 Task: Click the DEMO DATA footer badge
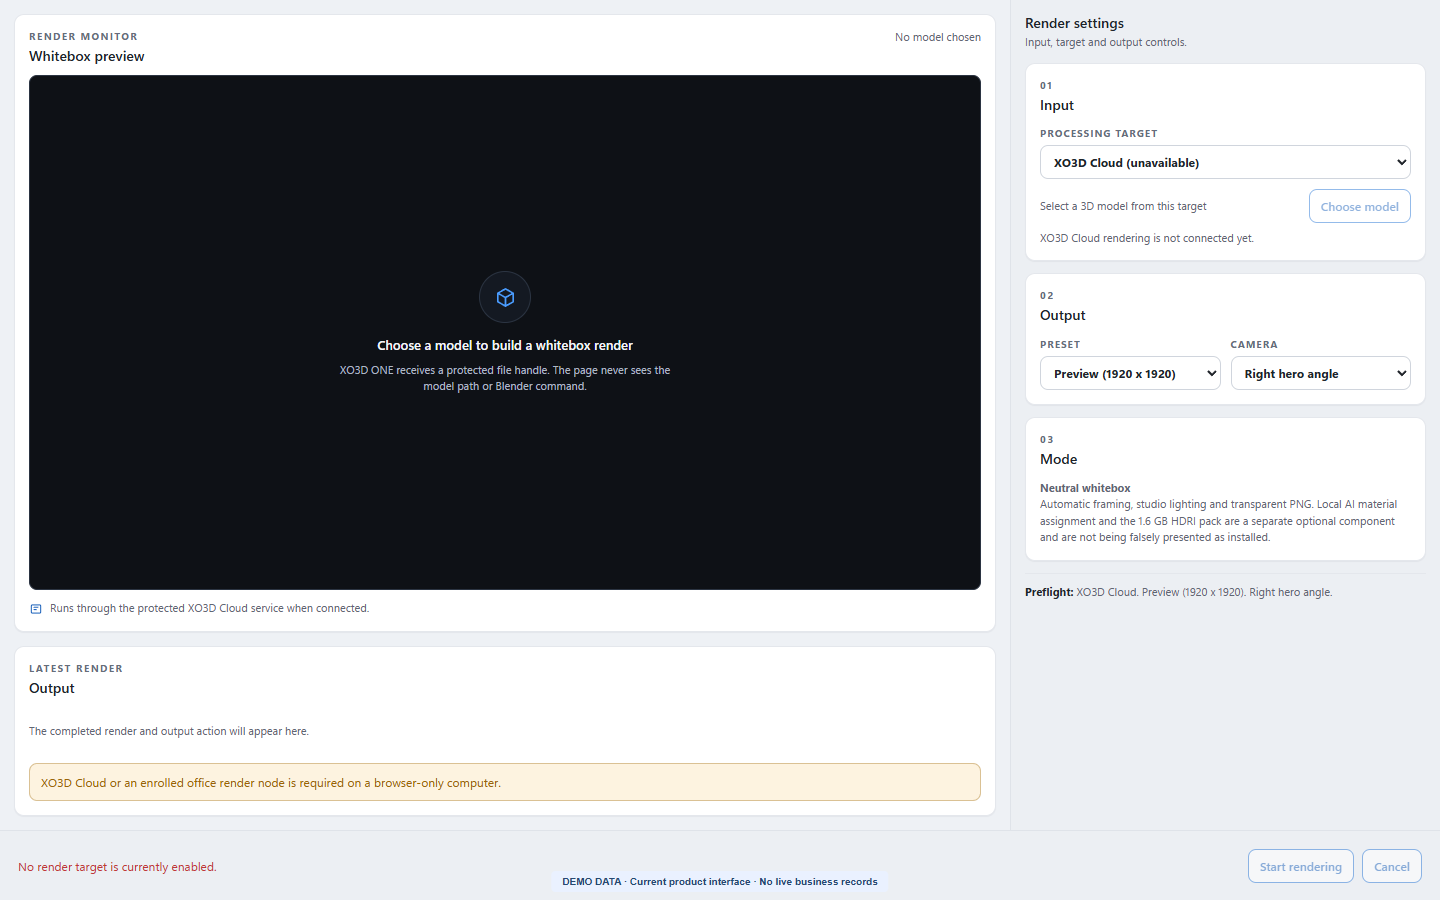coord(720,882)
